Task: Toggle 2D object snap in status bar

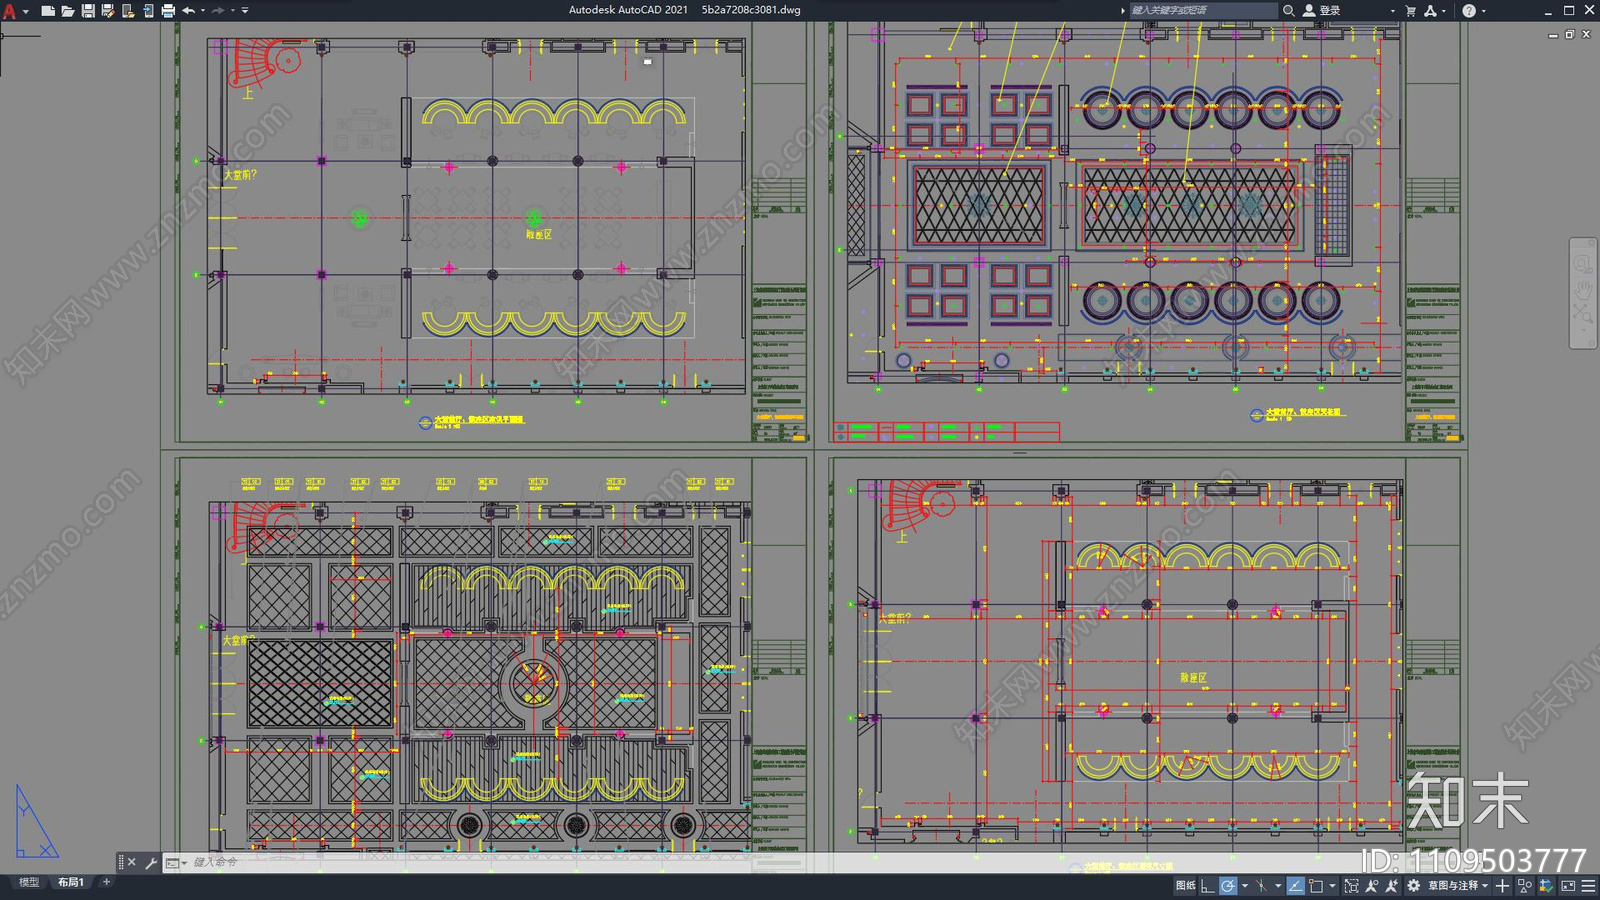Action: pos(1316,886)
